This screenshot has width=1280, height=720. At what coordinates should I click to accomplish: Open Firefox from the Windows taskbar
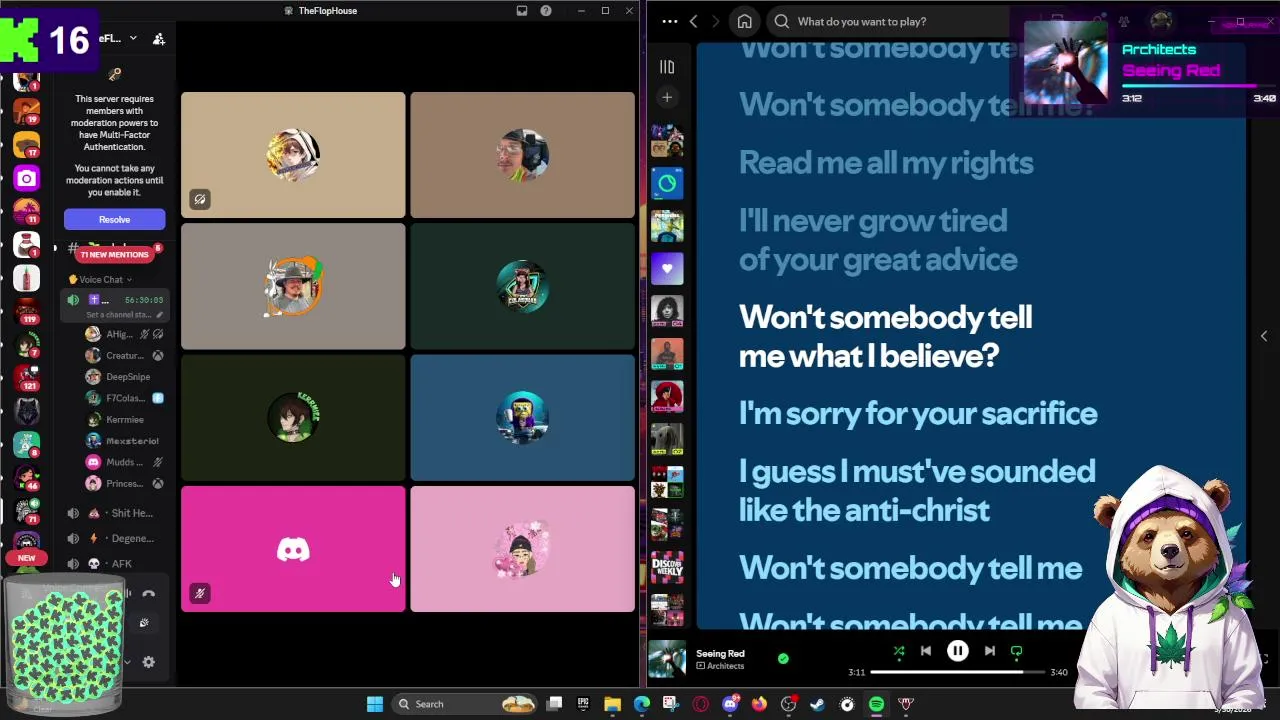[x=759, y=704]
